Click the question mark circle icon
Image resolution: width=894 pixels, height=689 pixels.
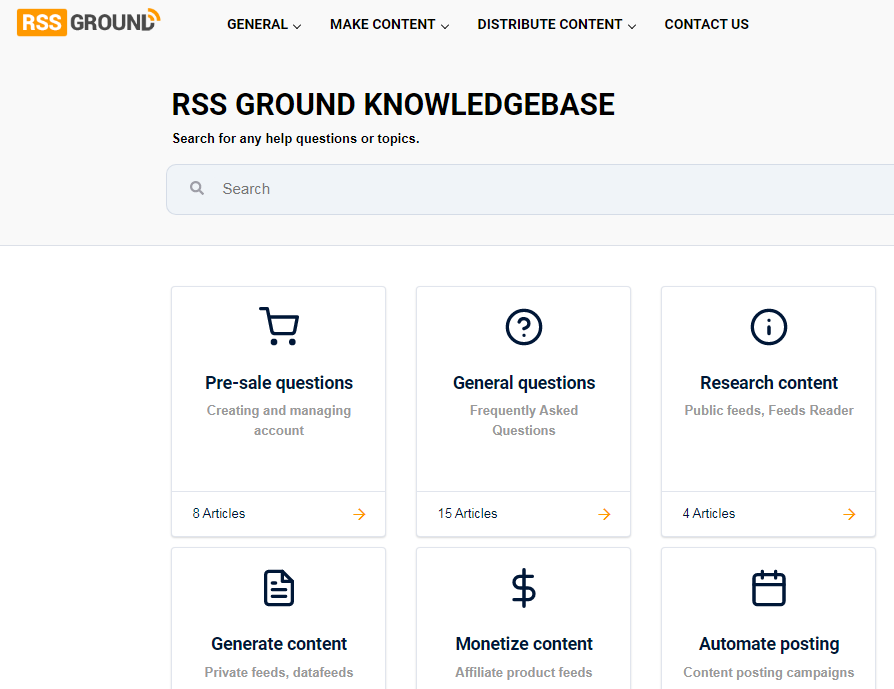(523, 327)
